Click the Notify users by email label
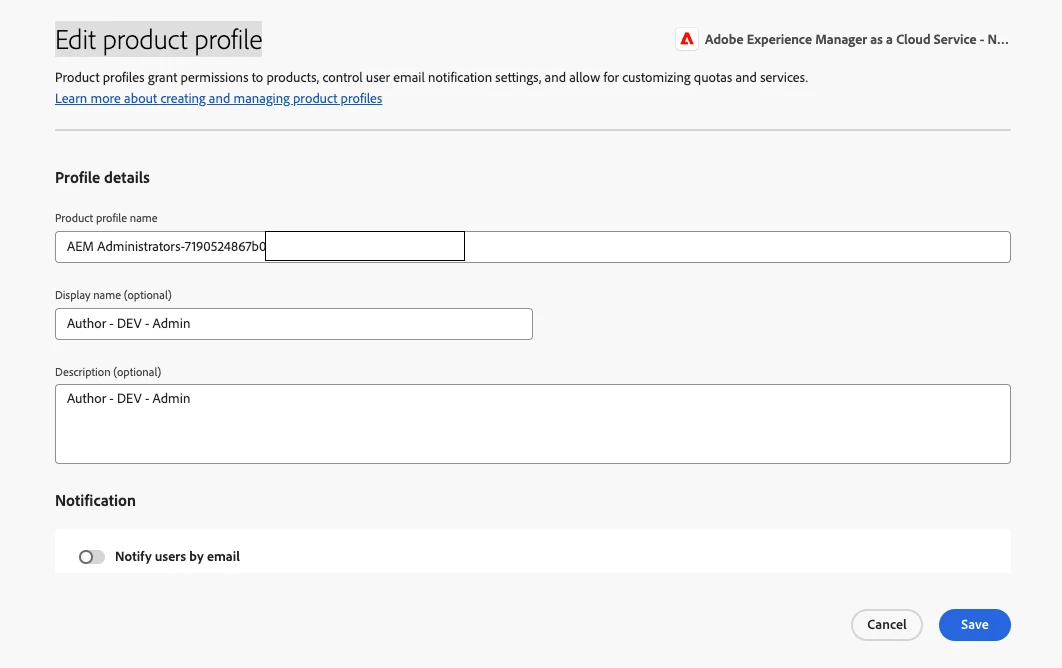Viewport: 1062px width, 668px height. (177, 556)
